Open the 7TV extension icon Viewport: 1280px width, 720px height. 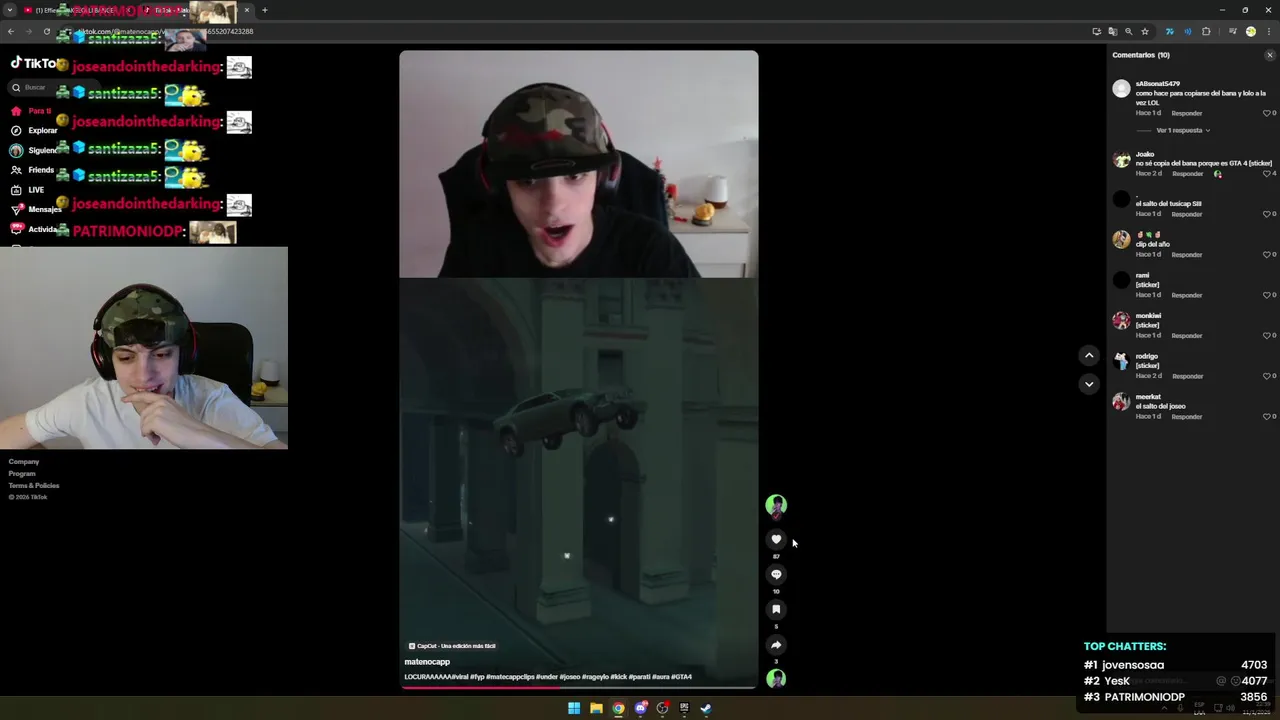(1169, 31)
